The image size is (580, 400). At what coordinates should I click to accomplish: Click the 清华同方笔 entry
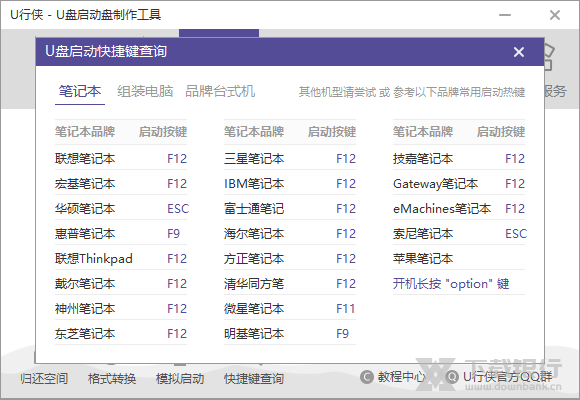pos(254,283)
